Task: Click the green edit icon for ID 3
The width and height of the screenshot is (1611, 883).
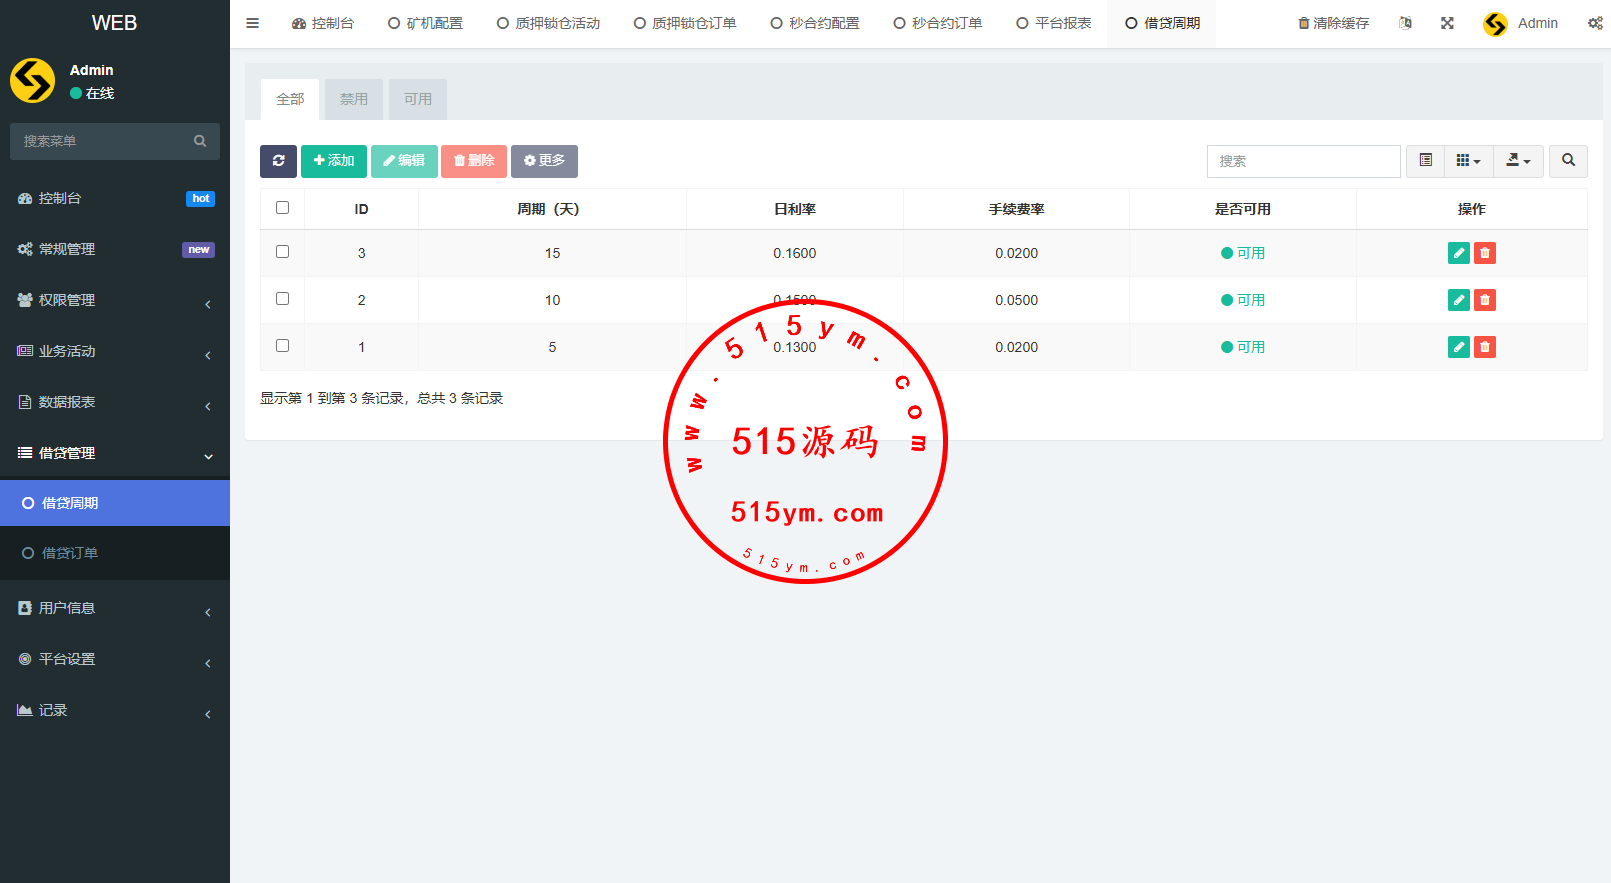Action: click(1458, 253)
